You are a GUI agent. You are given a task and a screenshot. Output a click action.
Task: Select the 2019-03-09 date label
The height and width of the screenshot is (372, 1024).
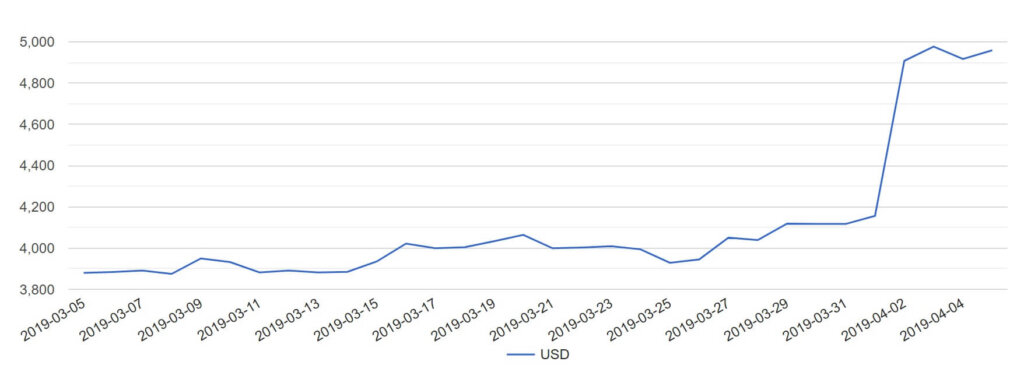point(173,318)
